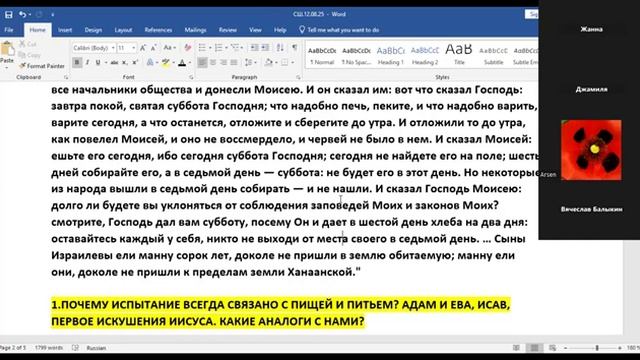Open the Undo history dropdown arrow

point(30,15)
